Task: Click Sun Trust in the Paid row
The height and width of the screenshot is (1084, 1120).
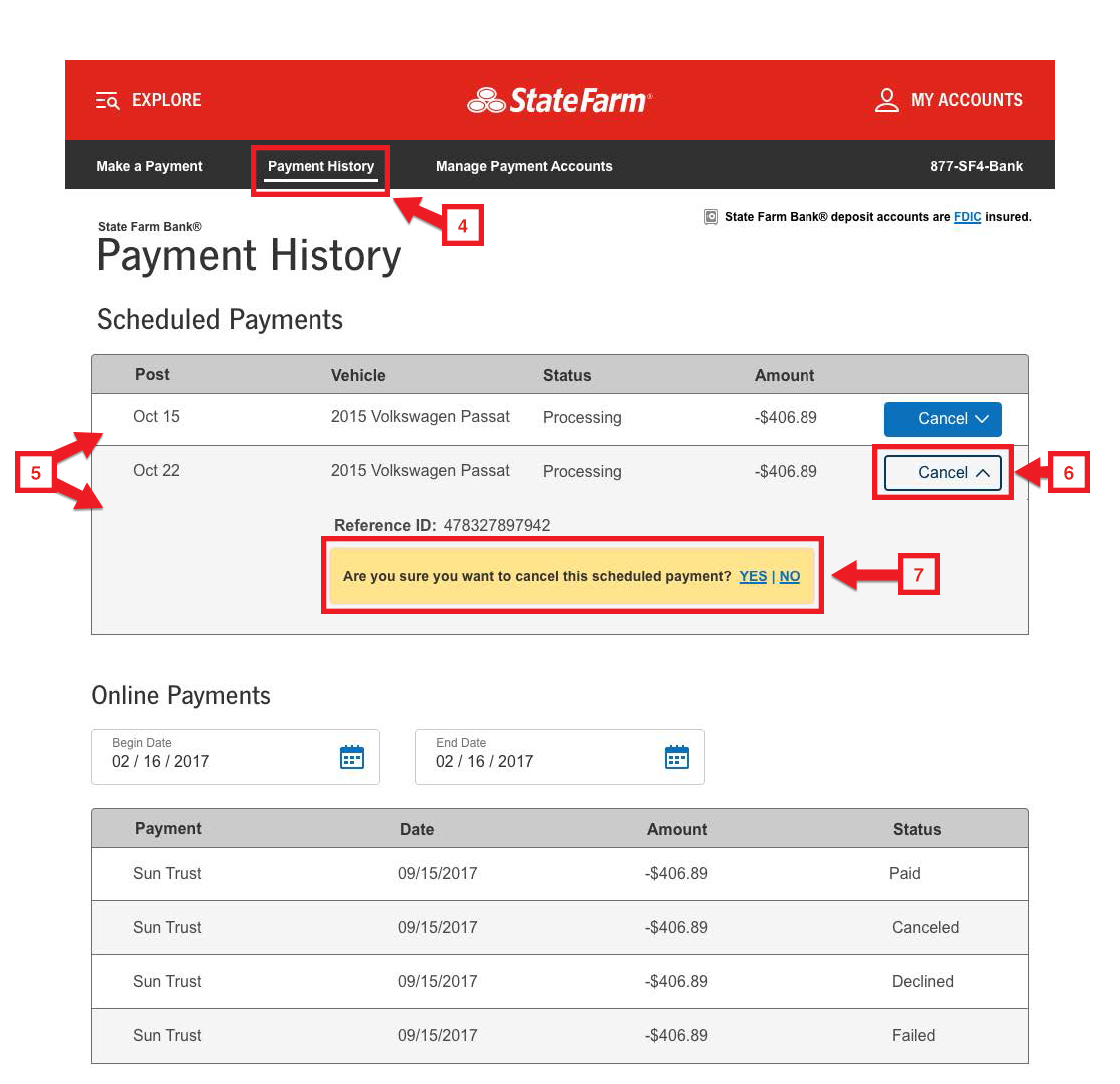Action: [x=167, y=873]
